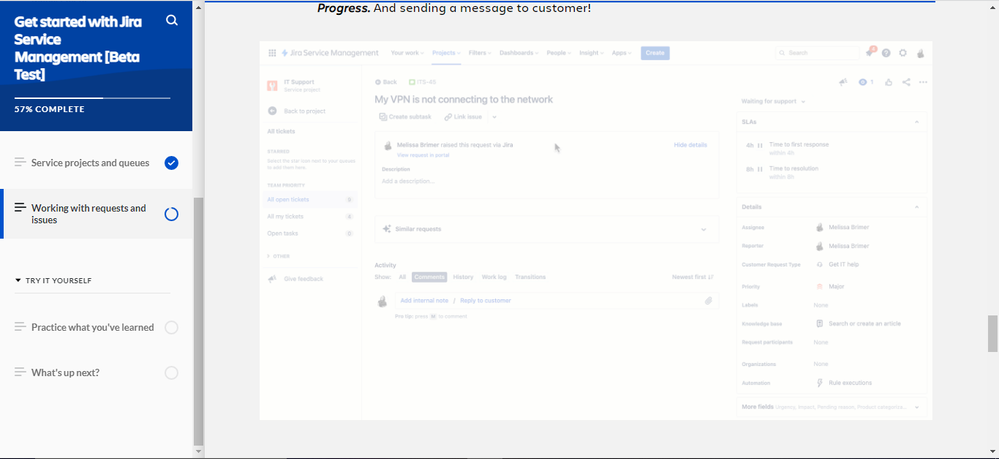
Task: Click the Working with requests progress circle
Action: point(171,214)
